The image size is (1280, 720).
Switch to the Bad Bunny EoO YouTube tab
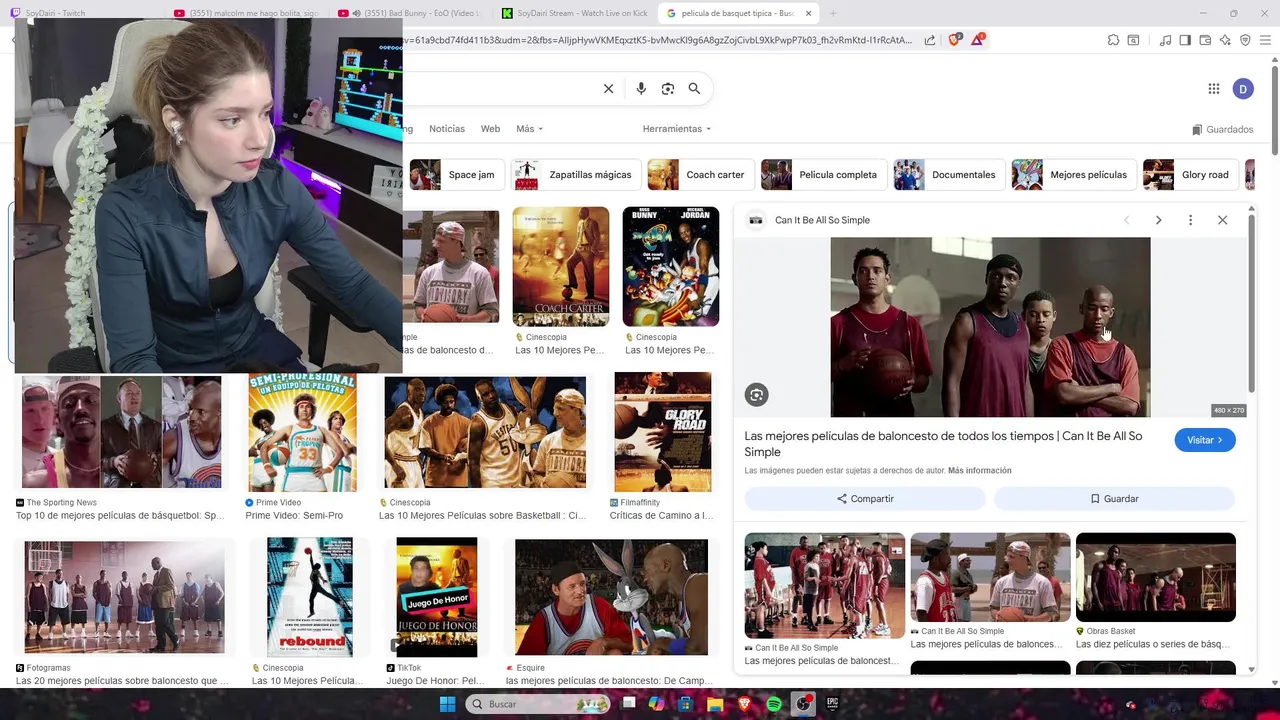410,13
